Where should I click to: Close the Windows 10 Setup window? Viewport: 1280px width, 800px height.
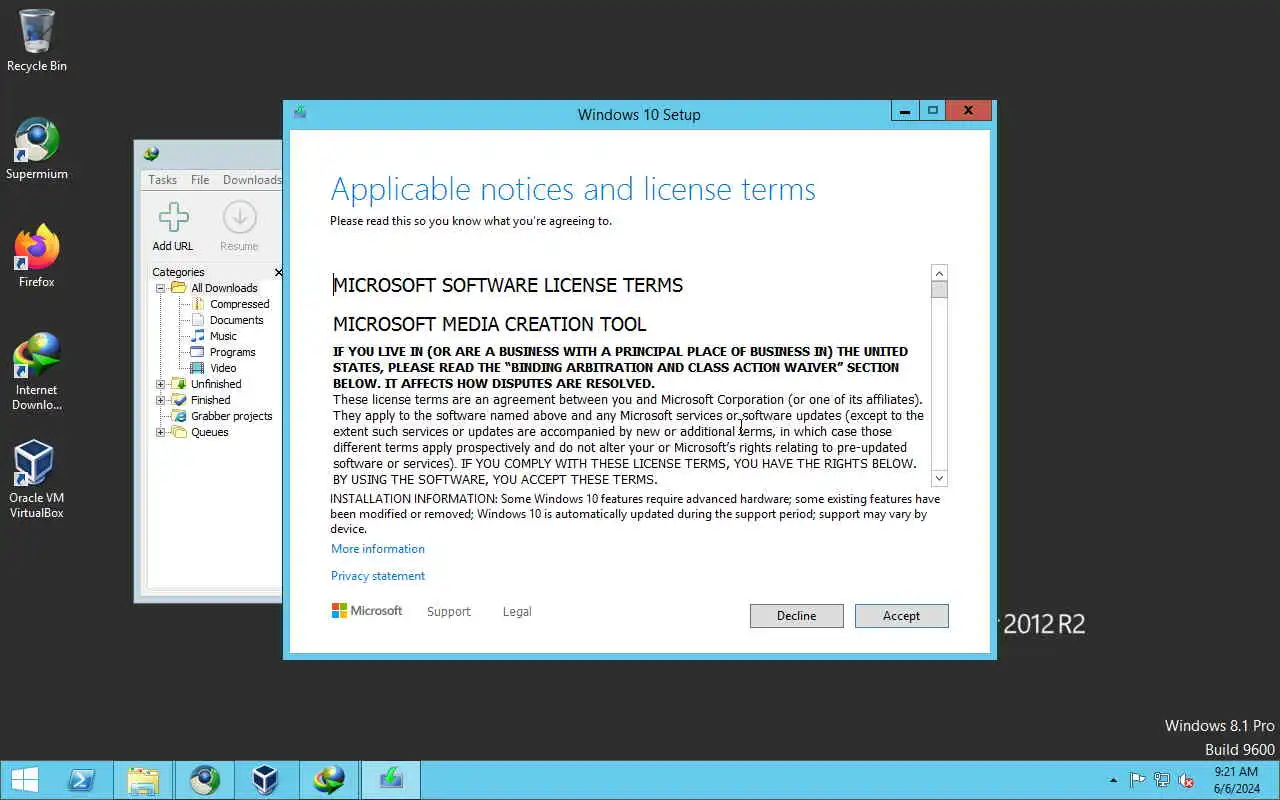point(968,111)
